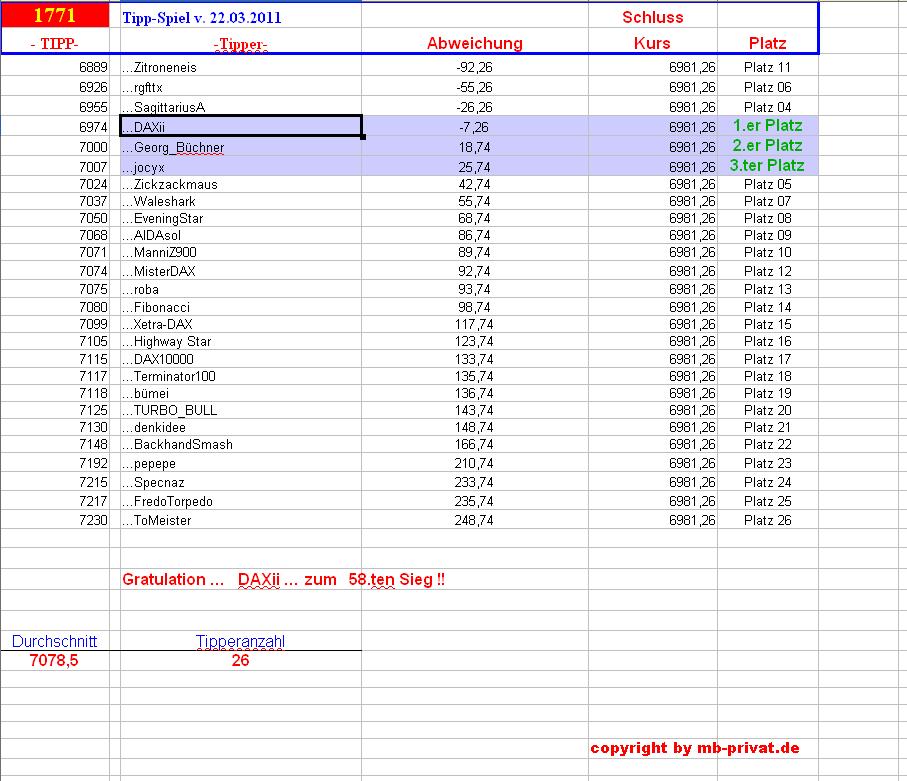Click the Platz 04 cell
This screenshot has width=907, height=781.
click(x=768, y=107)
